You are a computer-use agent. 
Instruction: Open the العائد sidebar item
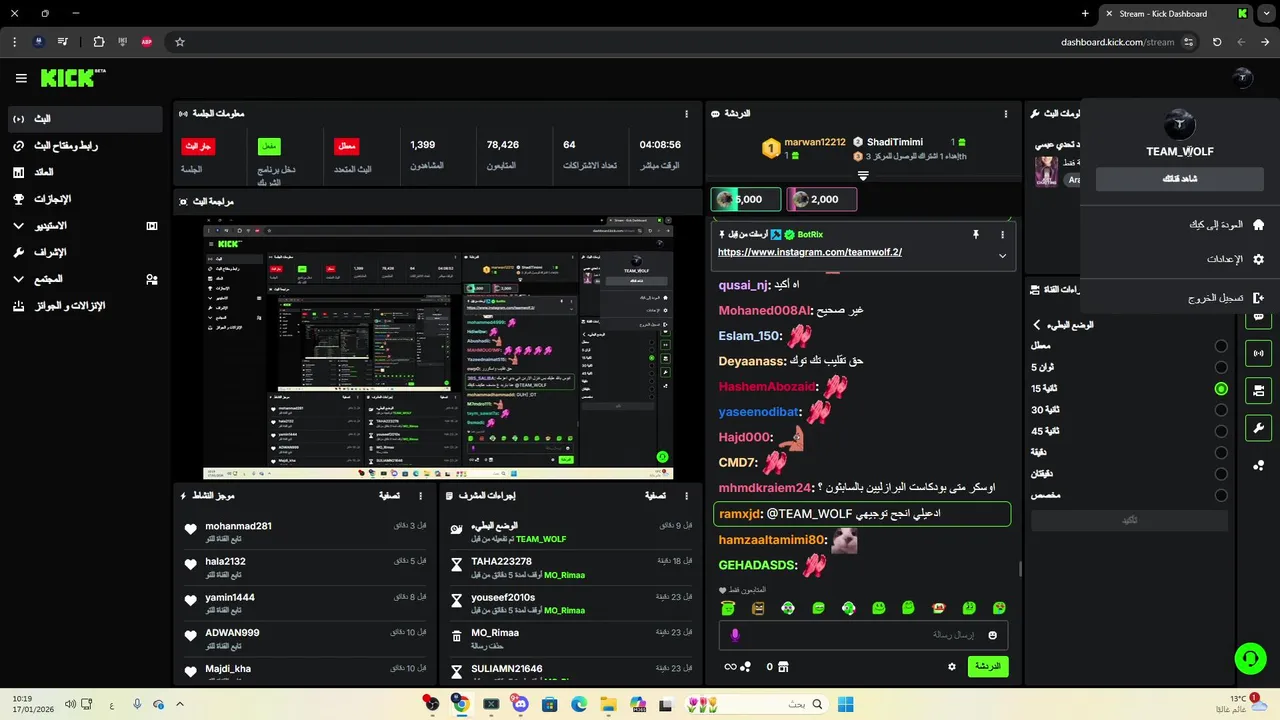85,172
